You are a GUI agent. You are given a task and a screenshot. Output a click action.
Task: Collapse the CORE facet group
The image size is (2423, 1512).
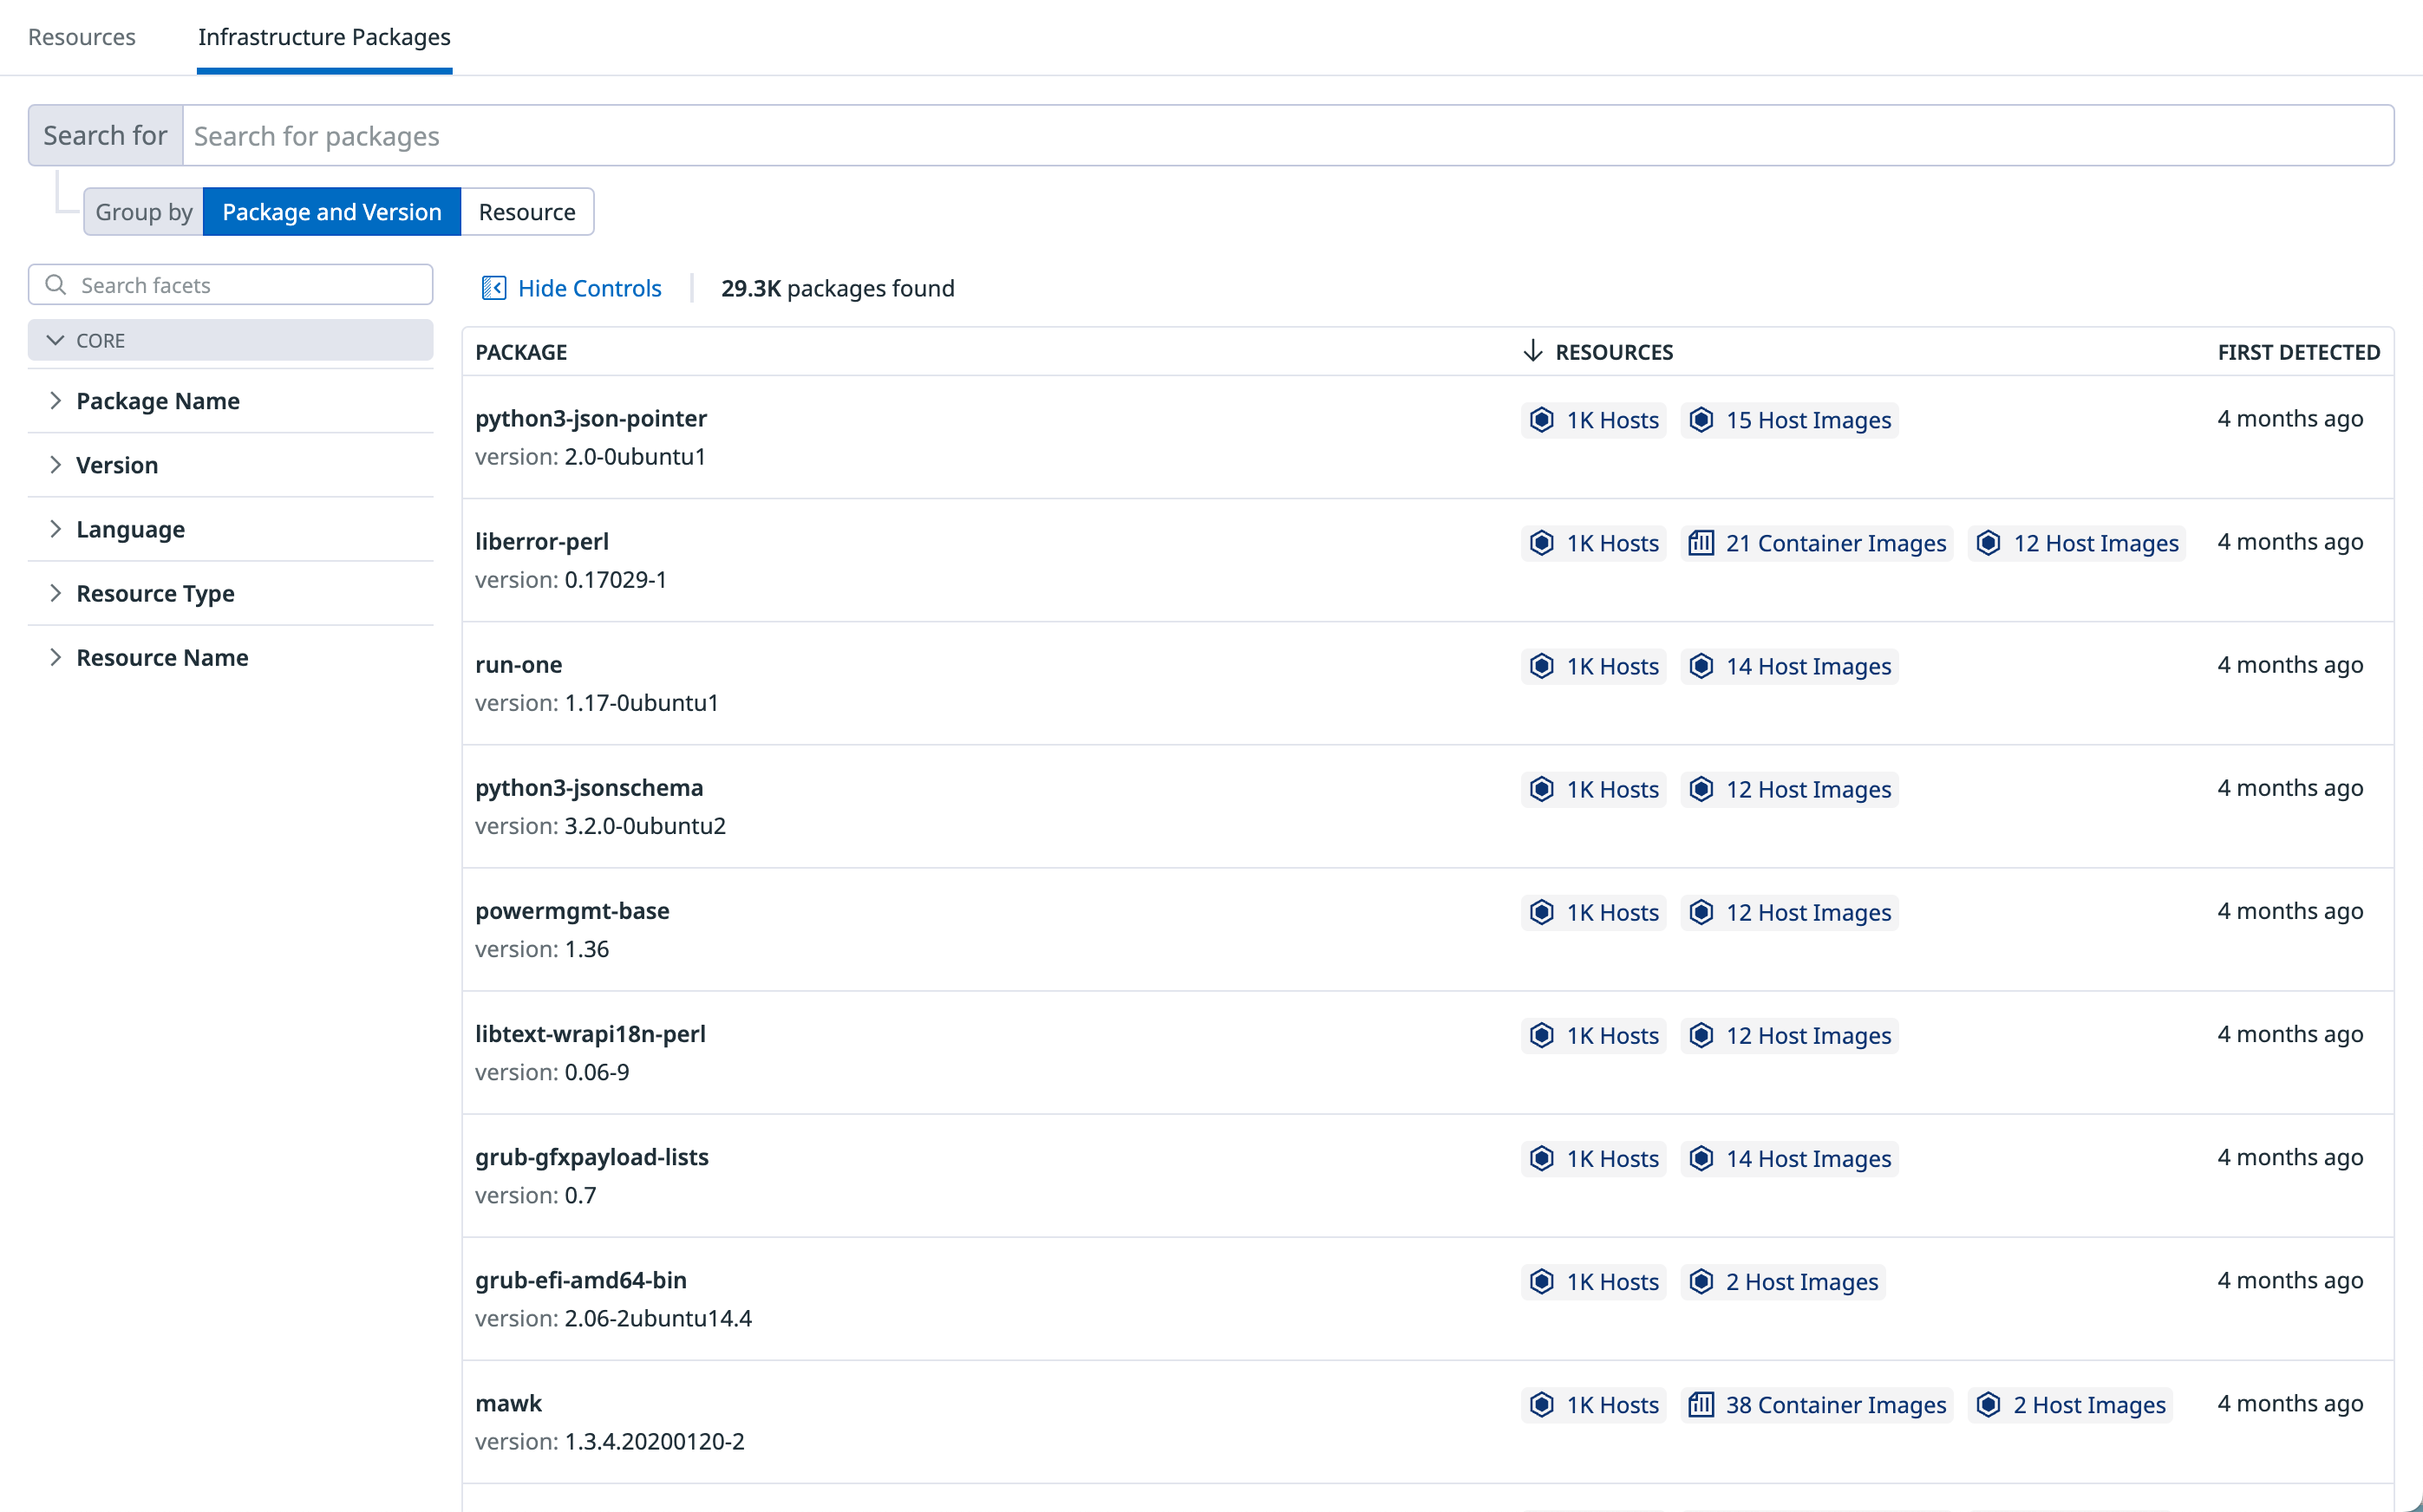coord(231,340)
